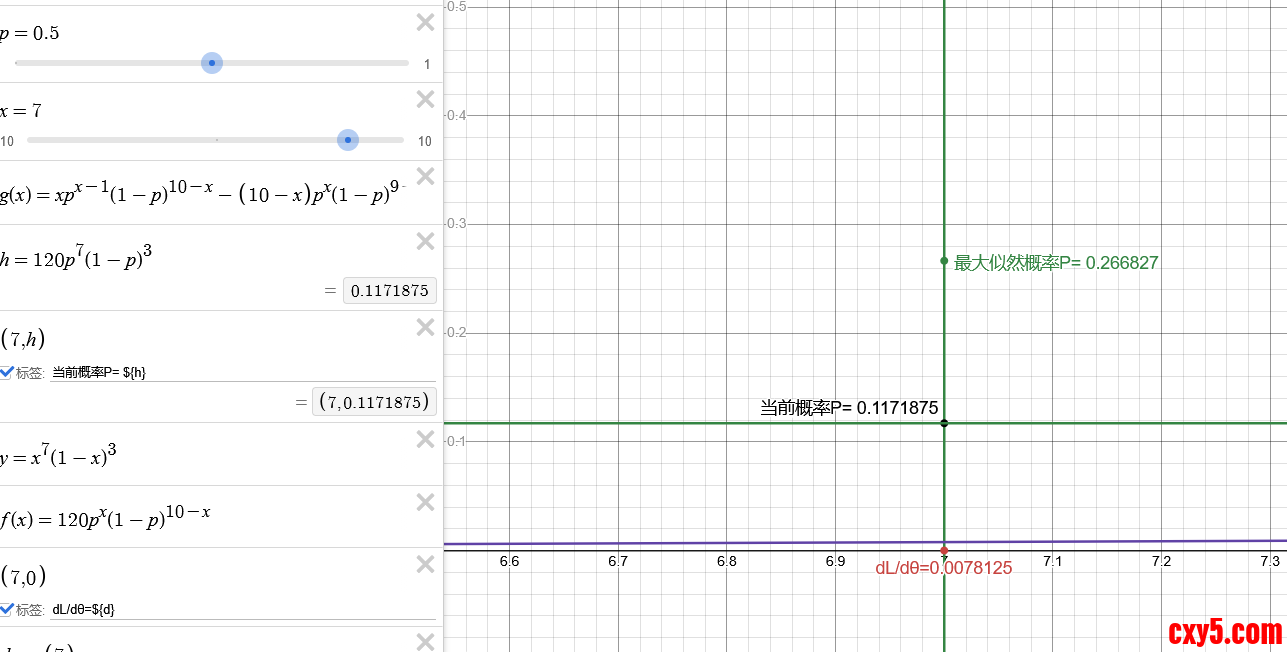Remove the y = x^7(1-x)^3 expression
Viewport: 1287px width, 652px height.
(x=425, y=438)
